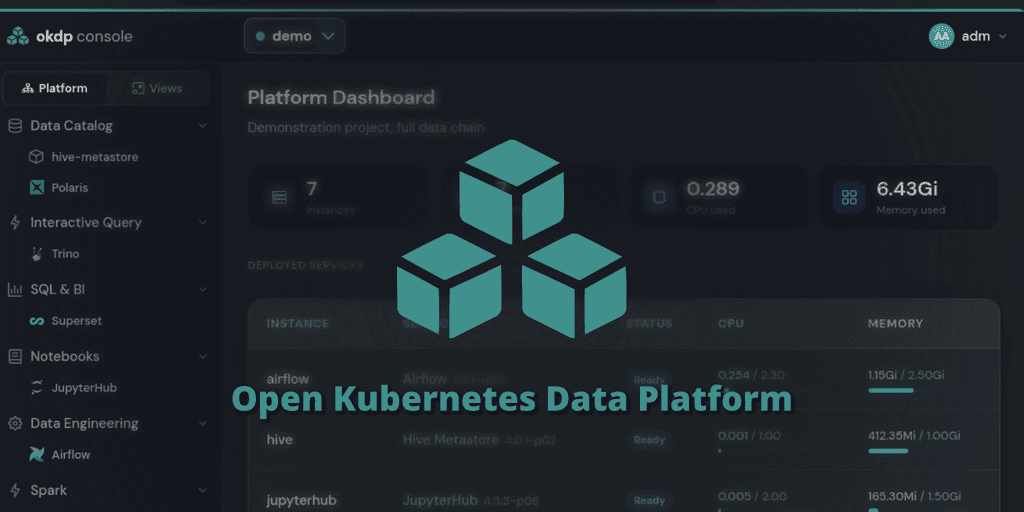Select the hive instance row name
The height and width of the screenshot is (512, 1024).
click(280, 440)
